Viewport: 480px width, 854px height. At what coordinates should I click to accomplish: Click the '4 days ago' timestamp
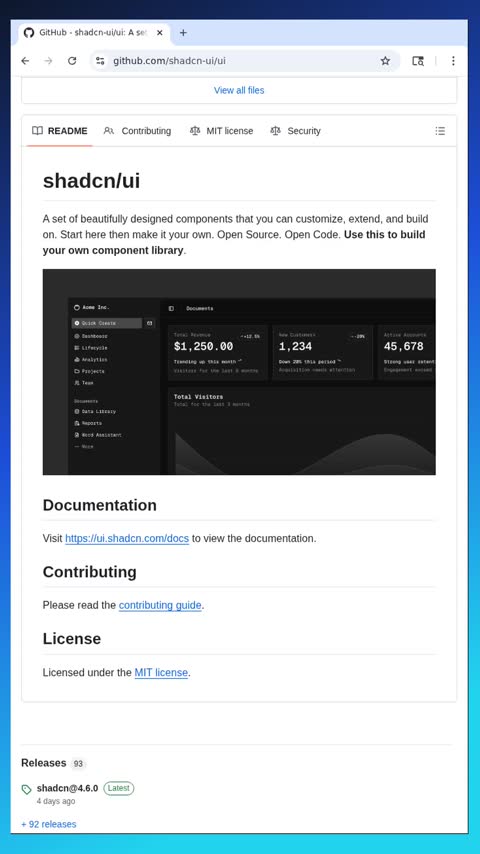point(56,801)
